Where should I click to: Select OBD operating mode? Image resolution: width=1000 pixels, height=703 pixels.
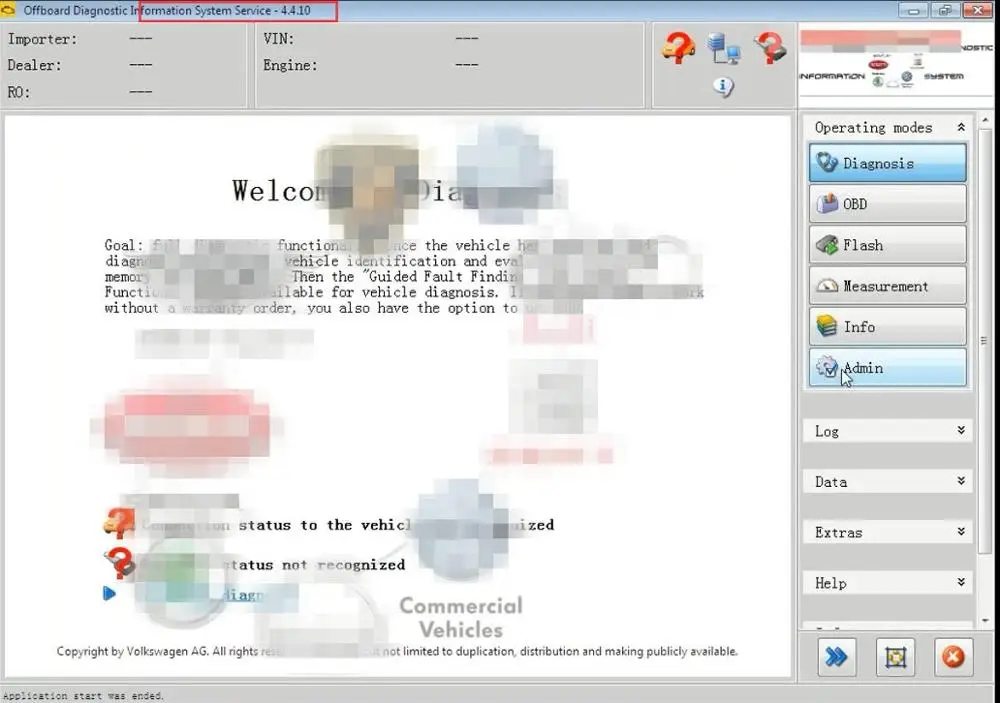click(x=888, y=204)
